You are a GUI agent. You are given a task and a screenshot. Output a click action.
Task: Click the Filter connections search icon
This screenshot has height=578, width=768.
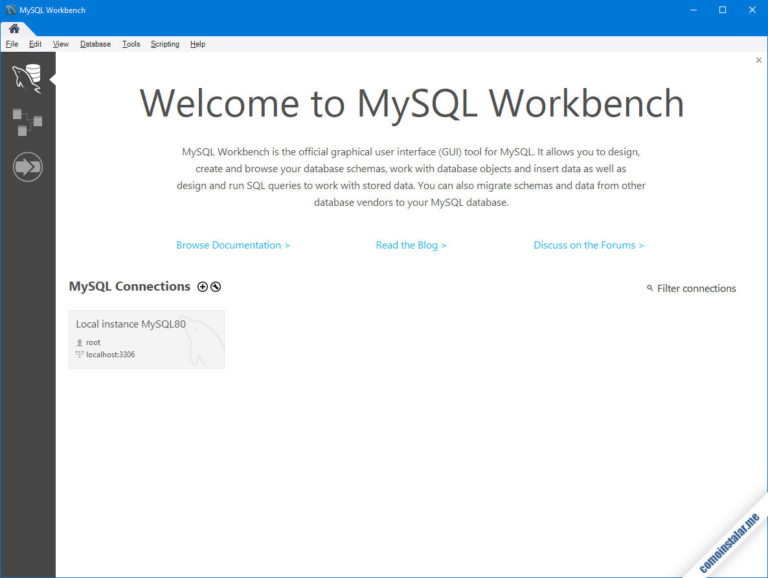pyautogui.click(x=649, y=288)
